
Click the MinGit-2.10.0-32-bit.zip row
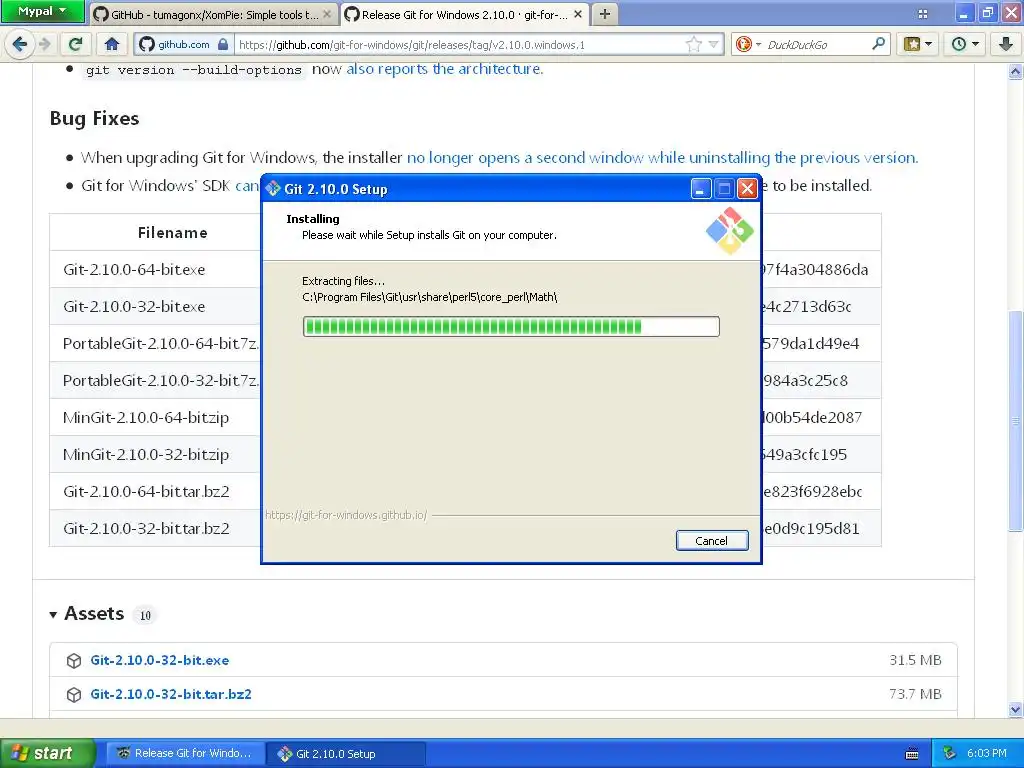tap(155, 454)
